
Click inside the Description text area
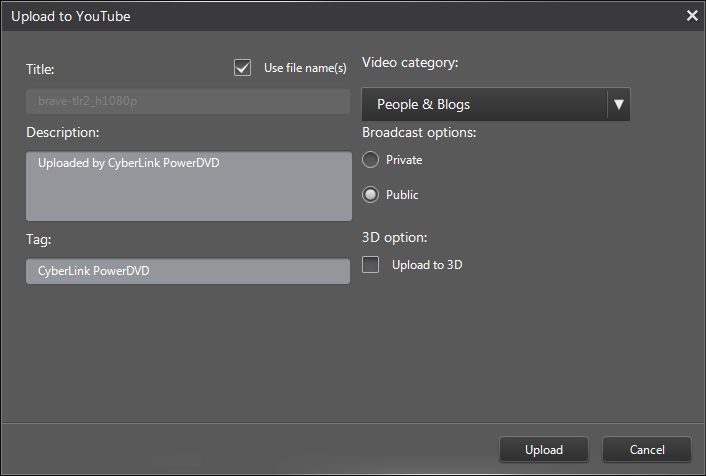coord(188,186)
